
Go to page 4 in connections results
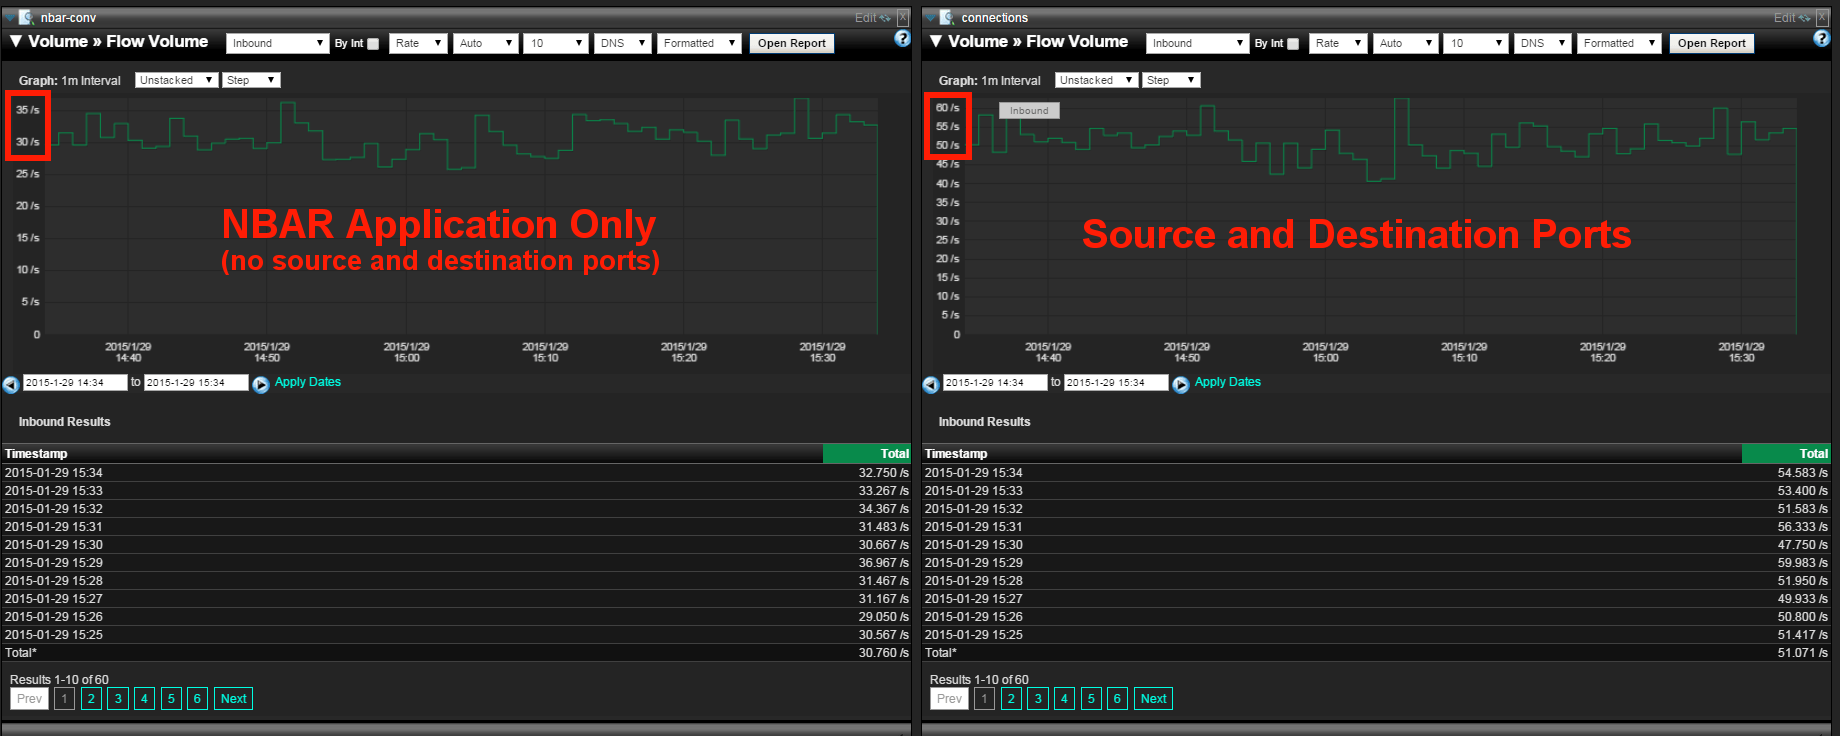tap(1064, 699)
